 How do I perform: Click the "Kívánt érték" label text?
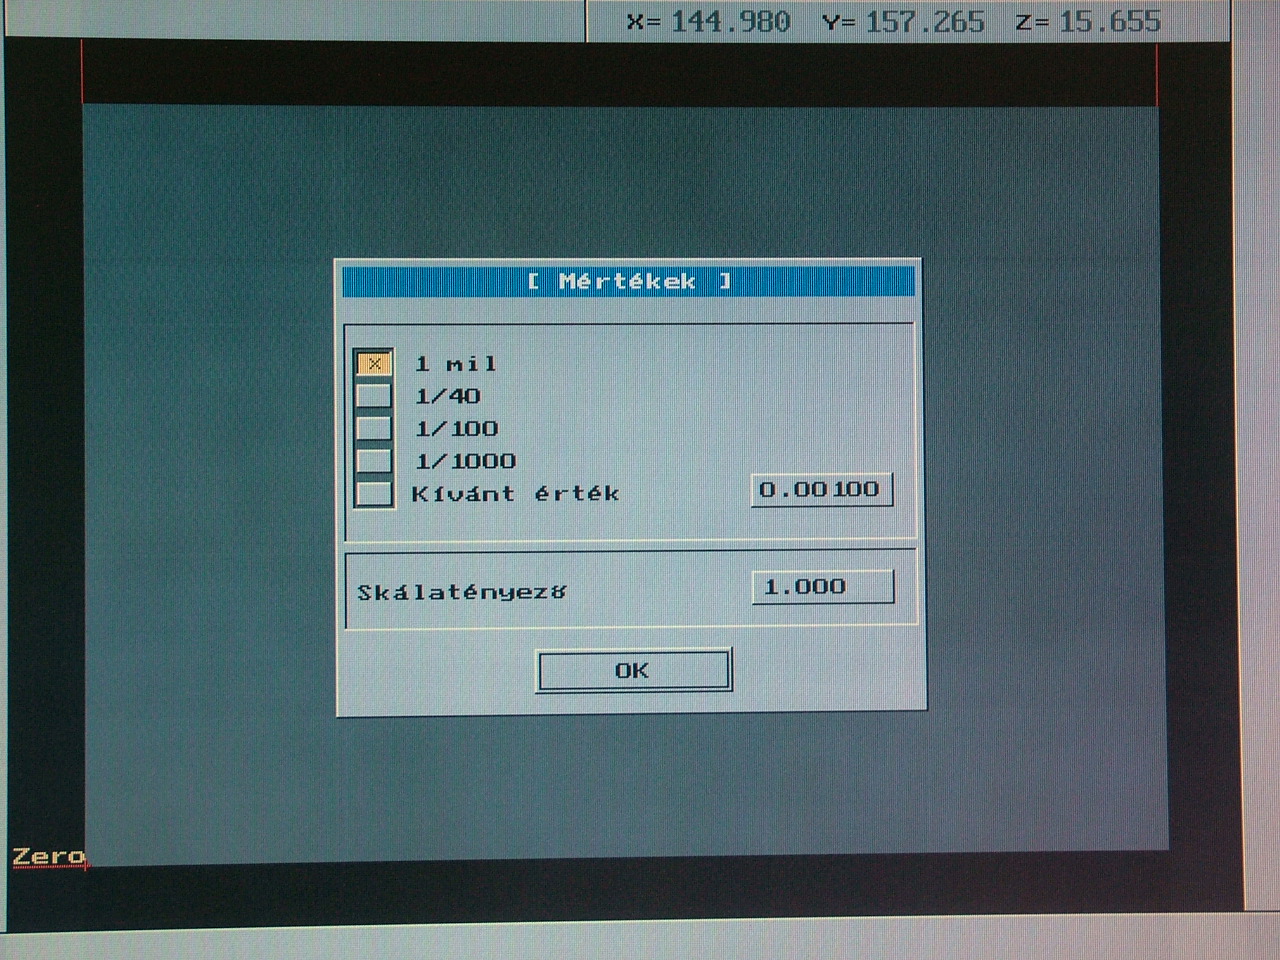click(515, 494)
